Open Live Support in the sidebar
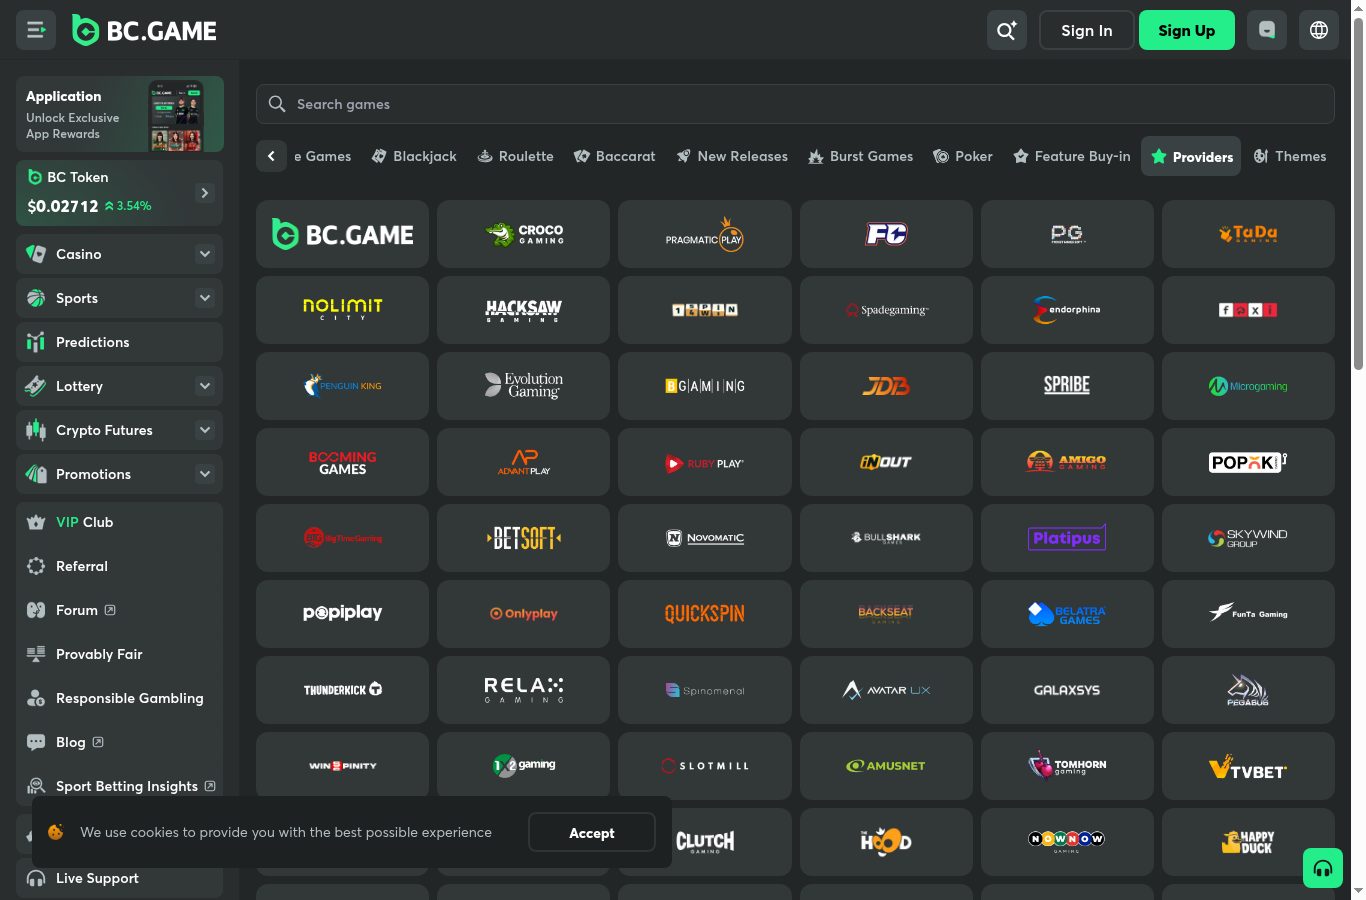The width and height of the screenshot is (1366, 900). pos(119,878)
